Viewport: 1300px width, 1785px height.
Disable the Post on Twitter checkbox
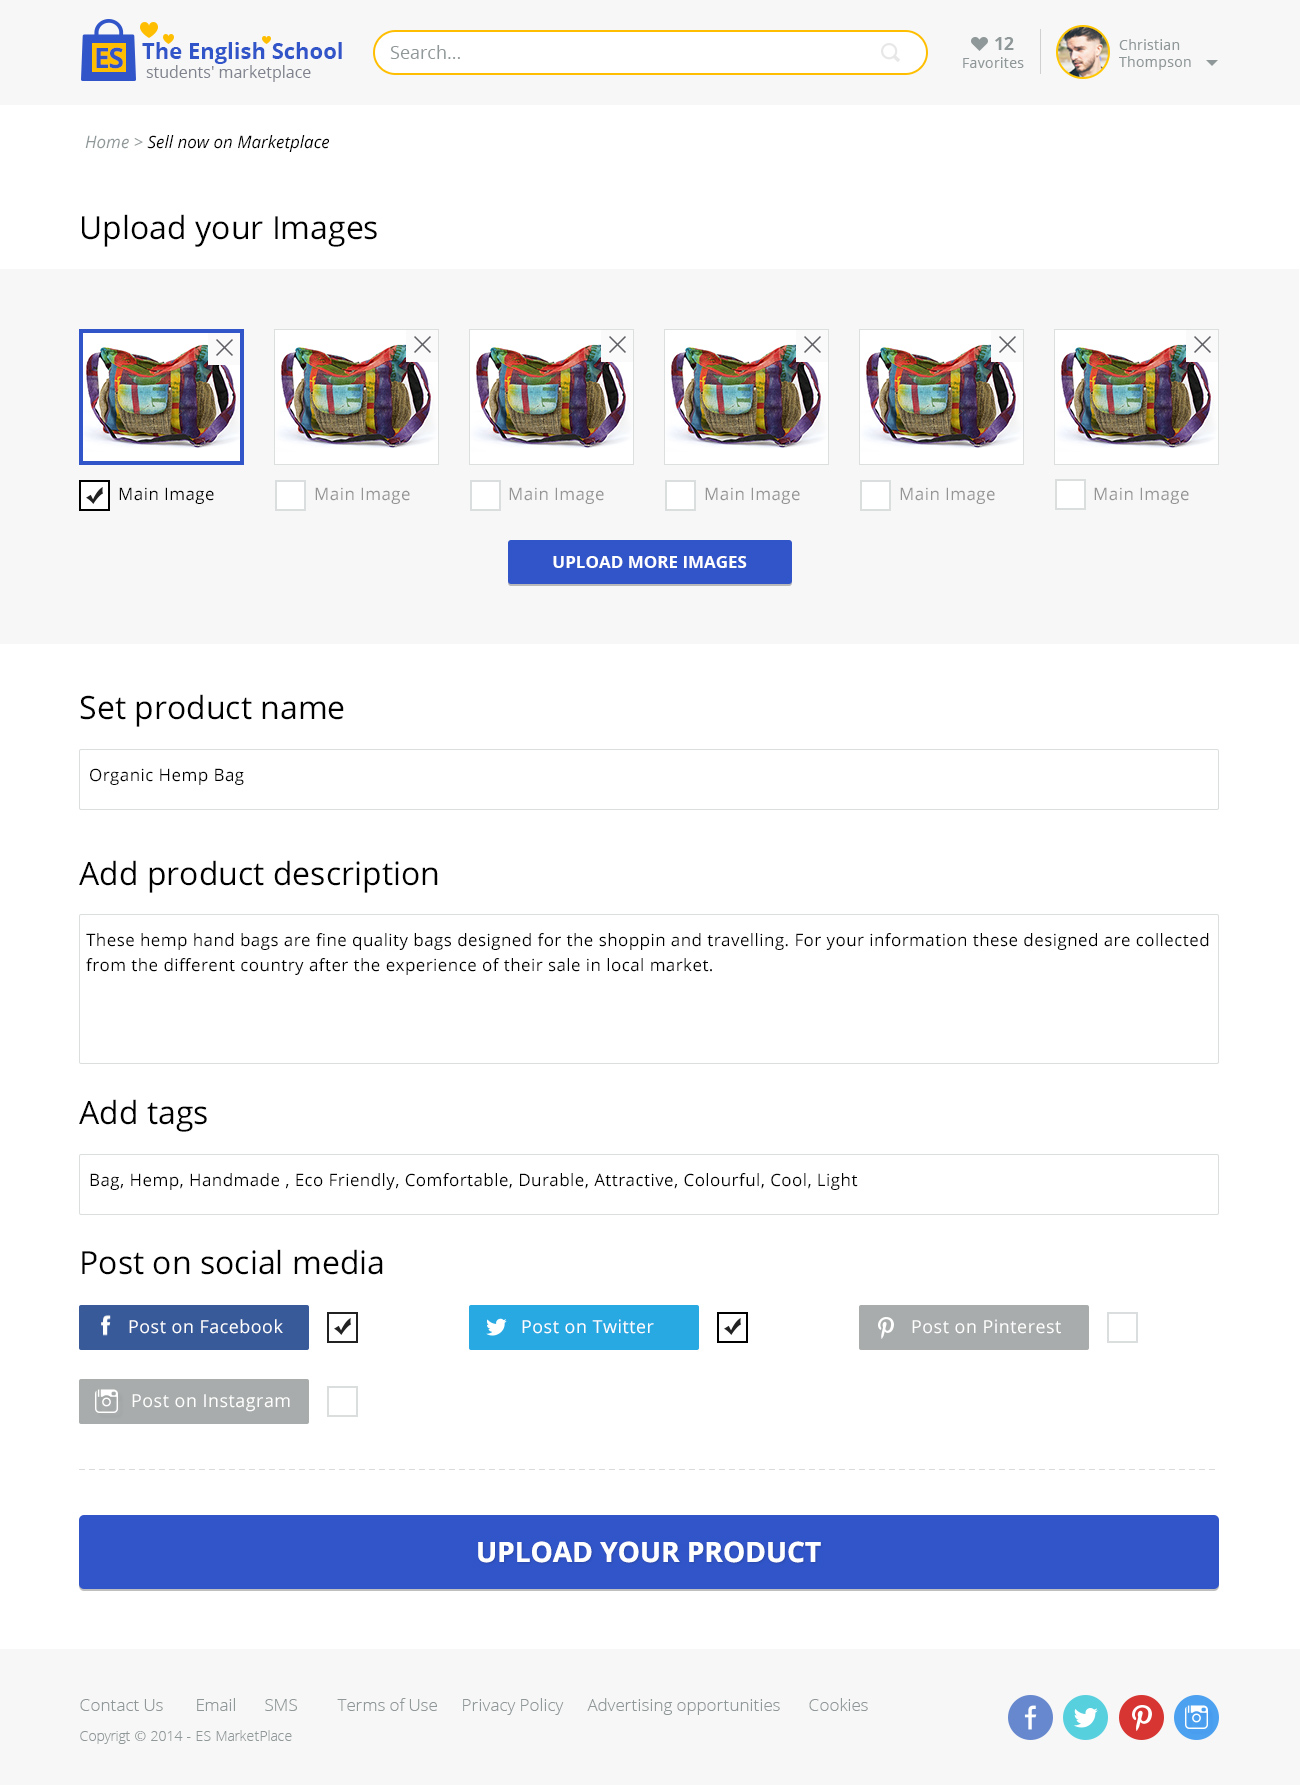(x=732, y=1327)
